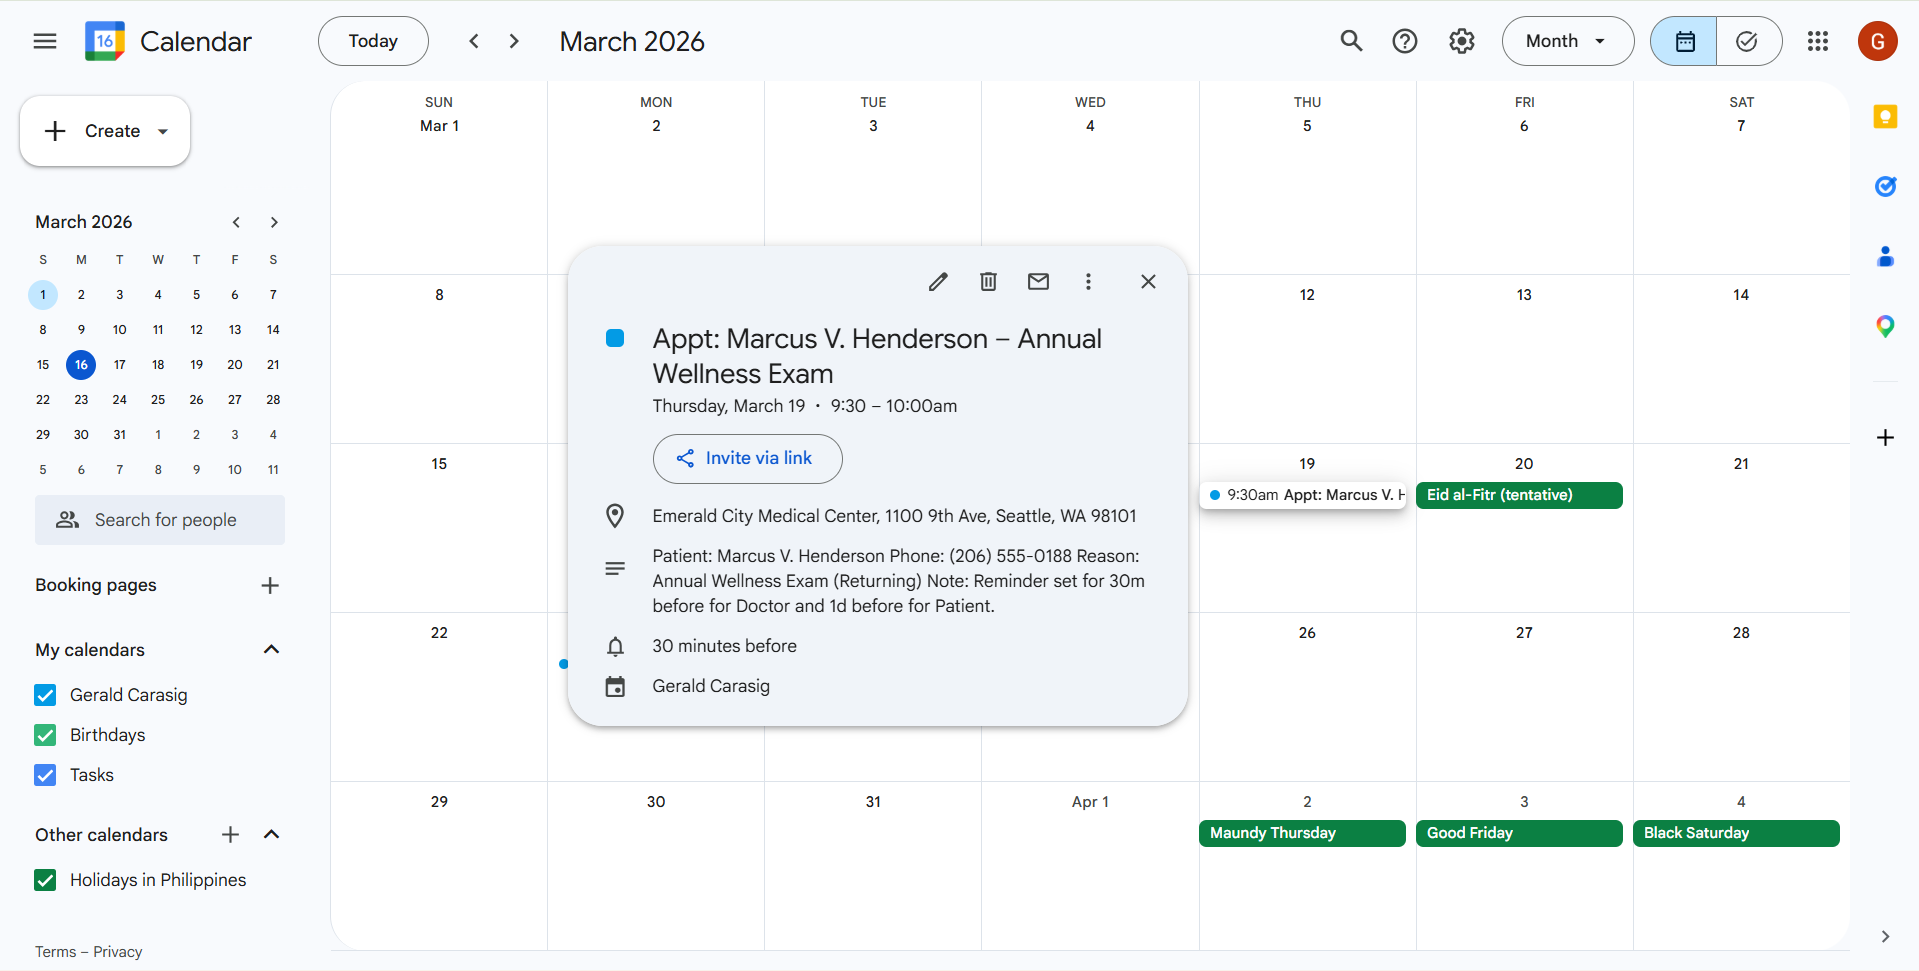Open Google Keep side panel icon
The height and width of the screenshot is (971, 1919).
coord(1885,117)
